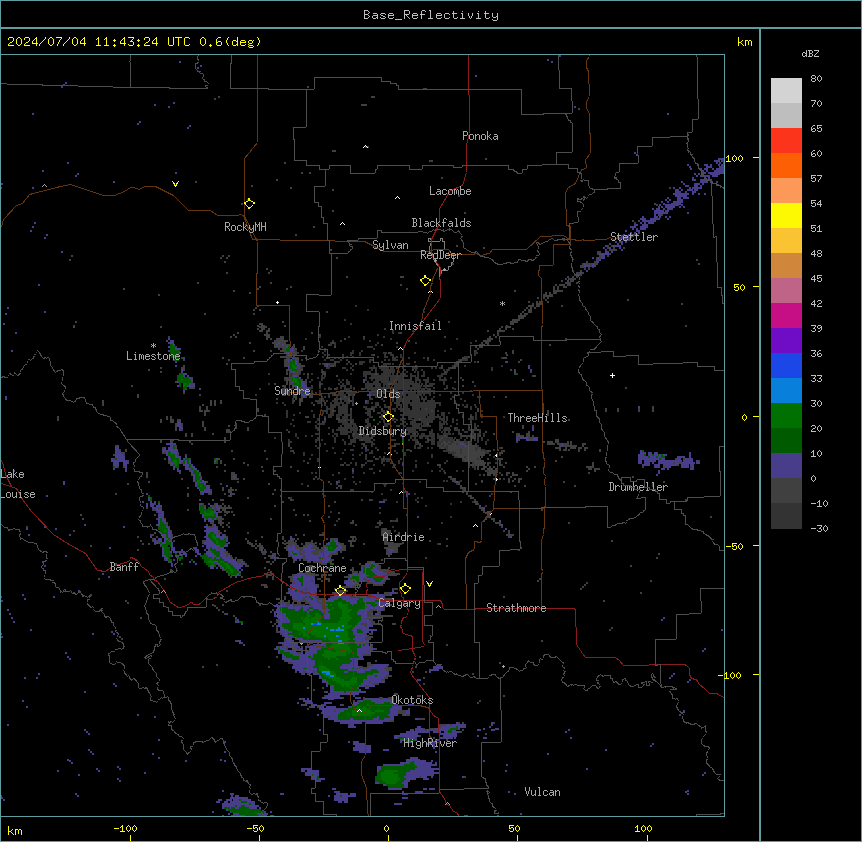
Task: Click the yellow diamond marker south of RedDeer
Action: pos(425,281)
